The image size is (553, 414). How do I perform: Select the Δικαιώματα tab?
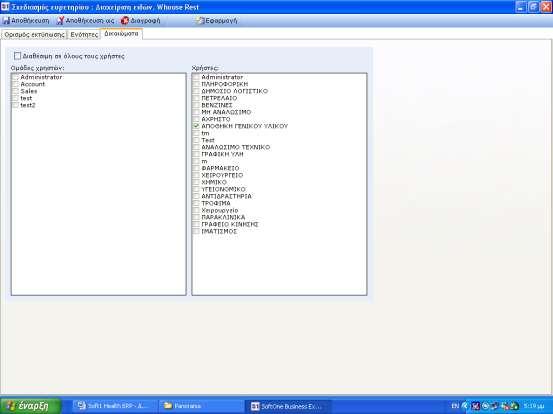(121, 34)
